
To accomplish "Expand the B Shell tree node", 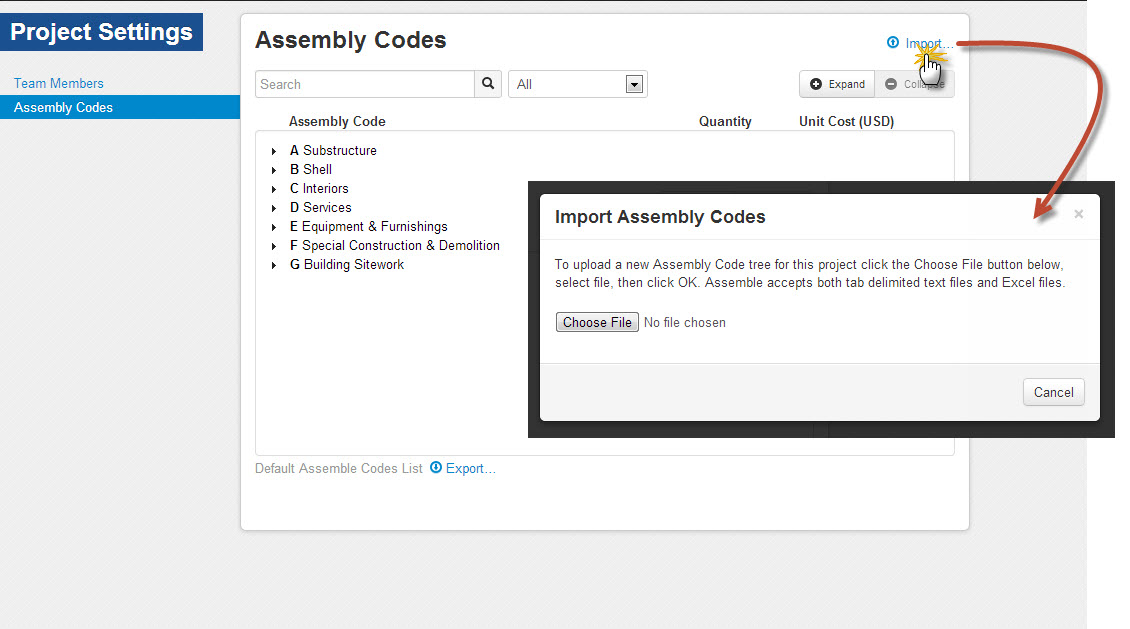I will tap(274, 170).
